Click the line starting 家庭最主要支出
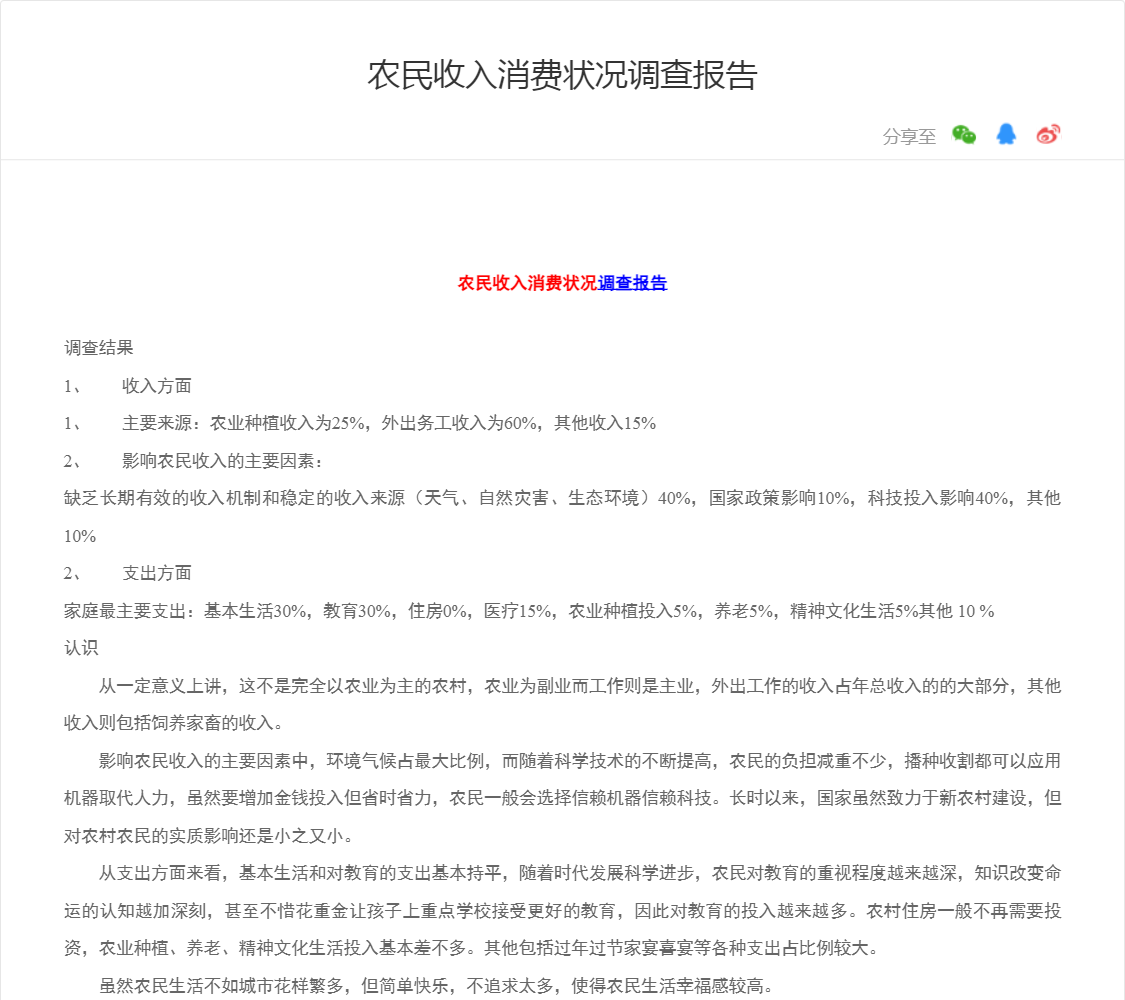1125x1000 pixels. [x=529, y=611]
